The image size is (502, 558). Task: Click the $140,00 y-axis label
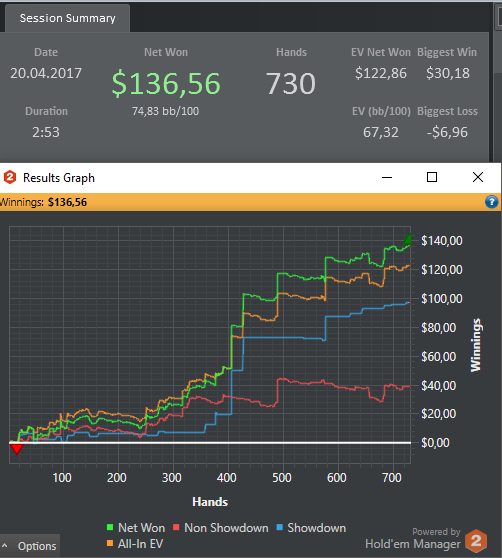(442, 241)
